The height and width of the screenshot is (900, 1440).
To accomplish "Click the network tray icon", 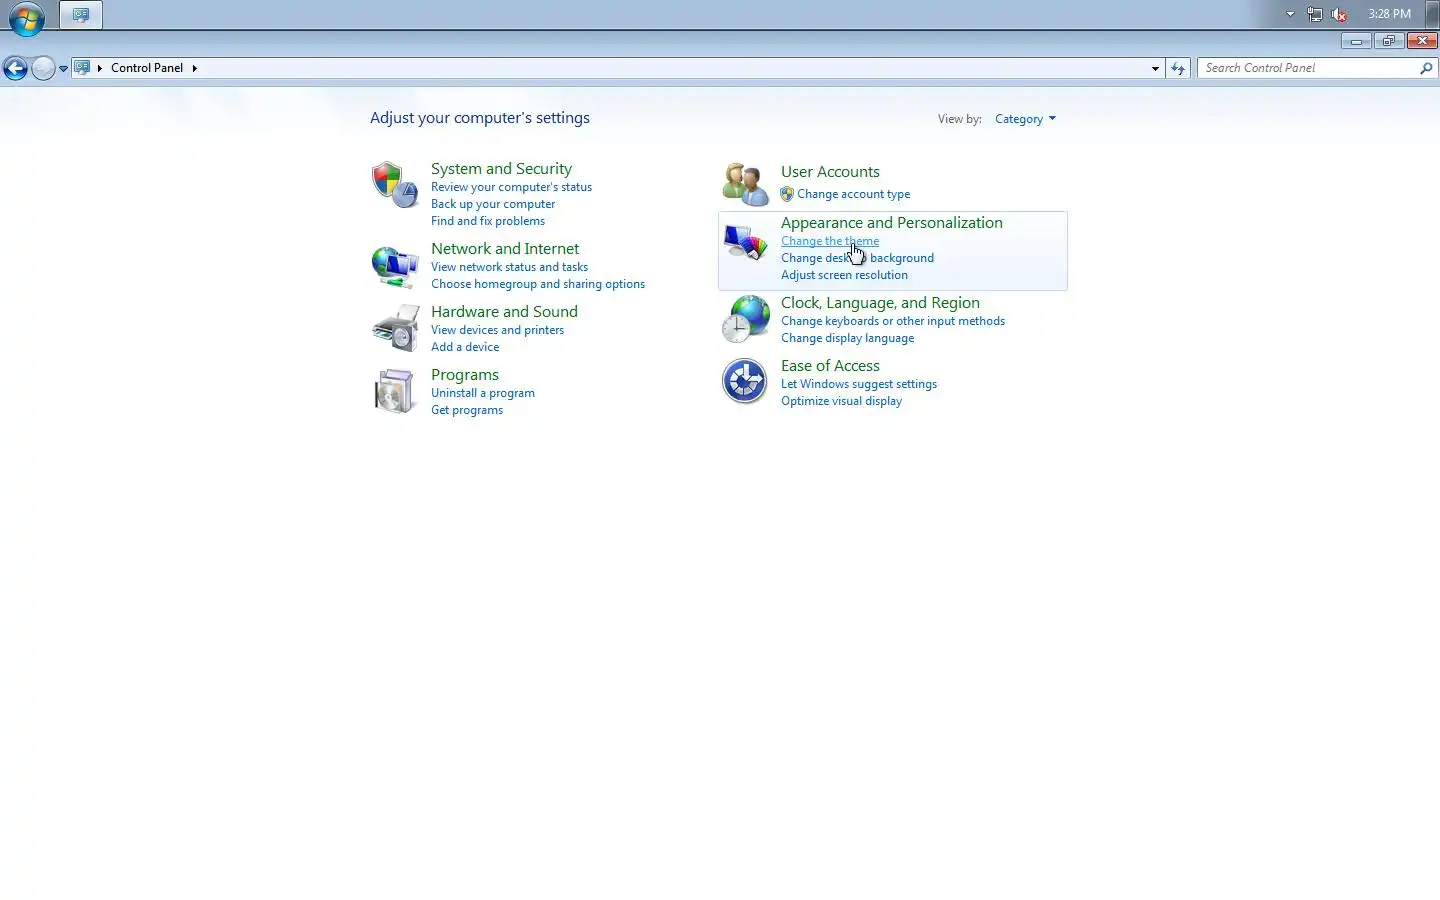I will click(x=1315, y=14).
